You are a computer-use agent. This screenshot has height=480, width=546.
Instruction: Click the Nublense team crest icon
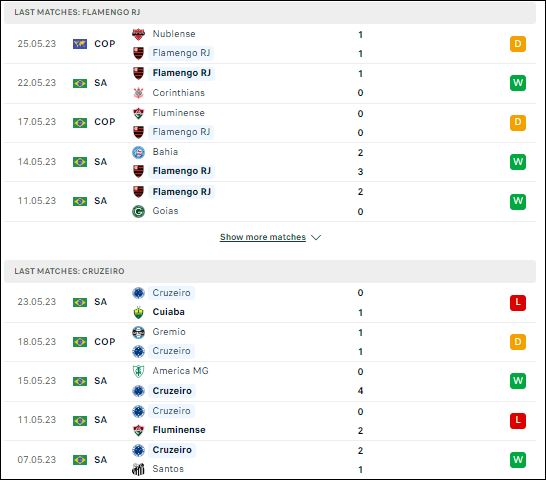pos(138,34)
